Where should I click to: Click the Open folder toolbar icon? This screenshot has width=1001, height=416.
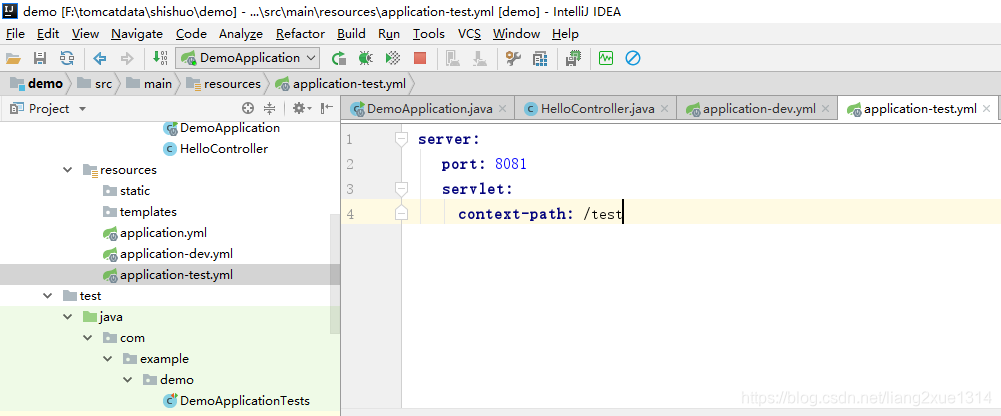point(13,59)
